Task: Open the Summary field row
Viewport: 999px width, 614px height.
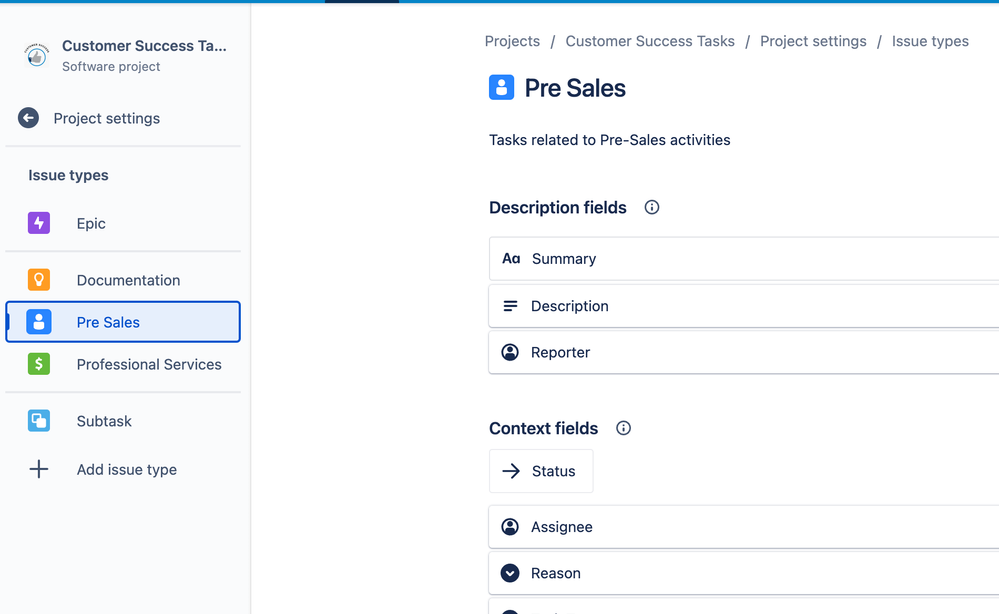Action: 744,259
